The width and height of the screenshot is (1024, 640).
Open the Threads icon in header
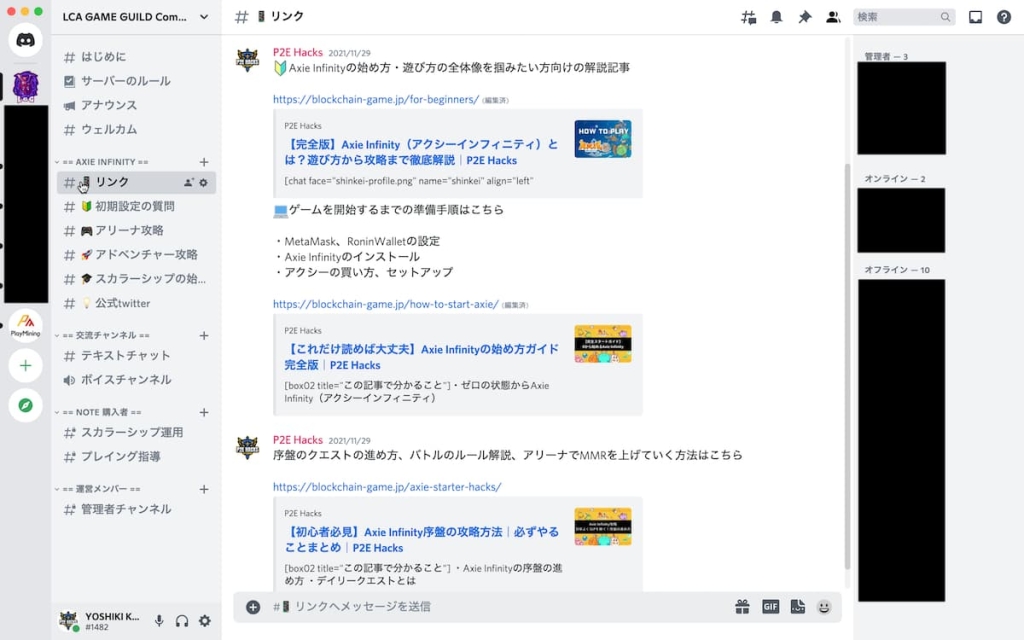[748, 17]
